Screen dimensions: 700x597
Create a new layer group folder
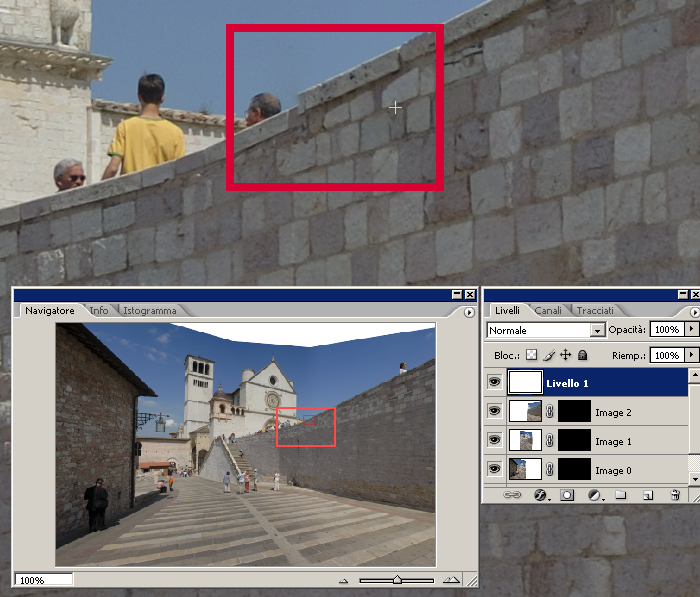coord(621,495)
